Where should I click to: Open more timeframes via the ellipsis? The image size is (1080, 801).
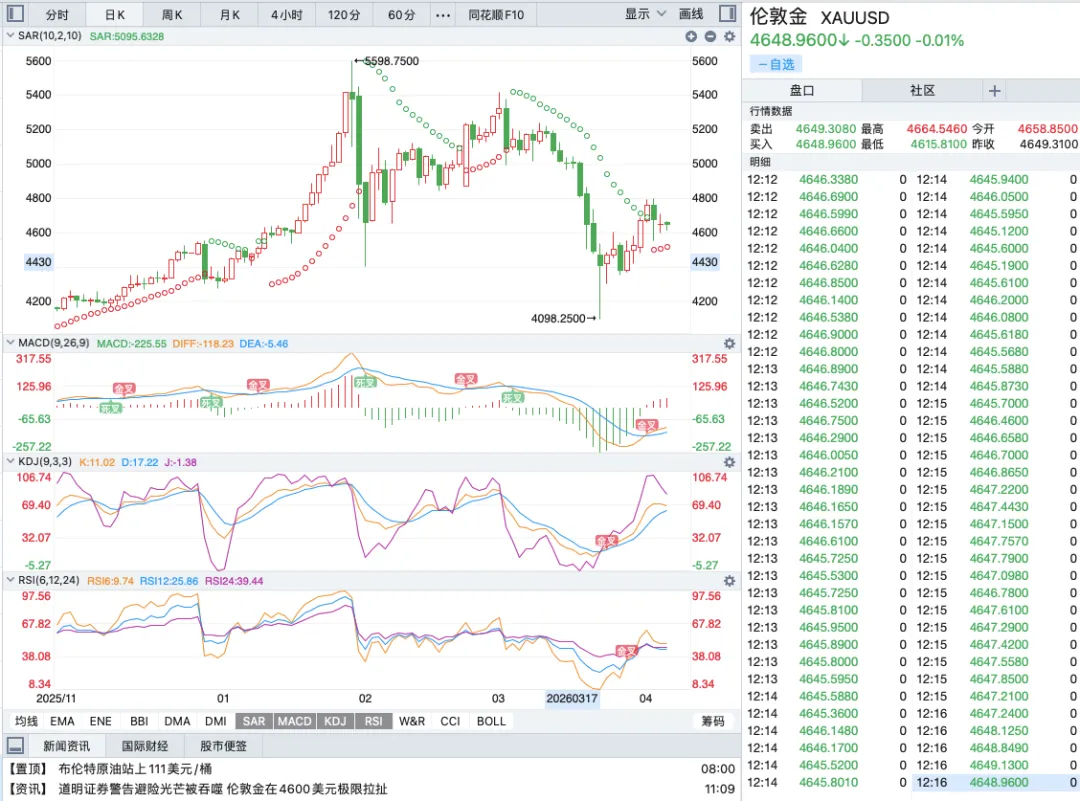(443, 15)
